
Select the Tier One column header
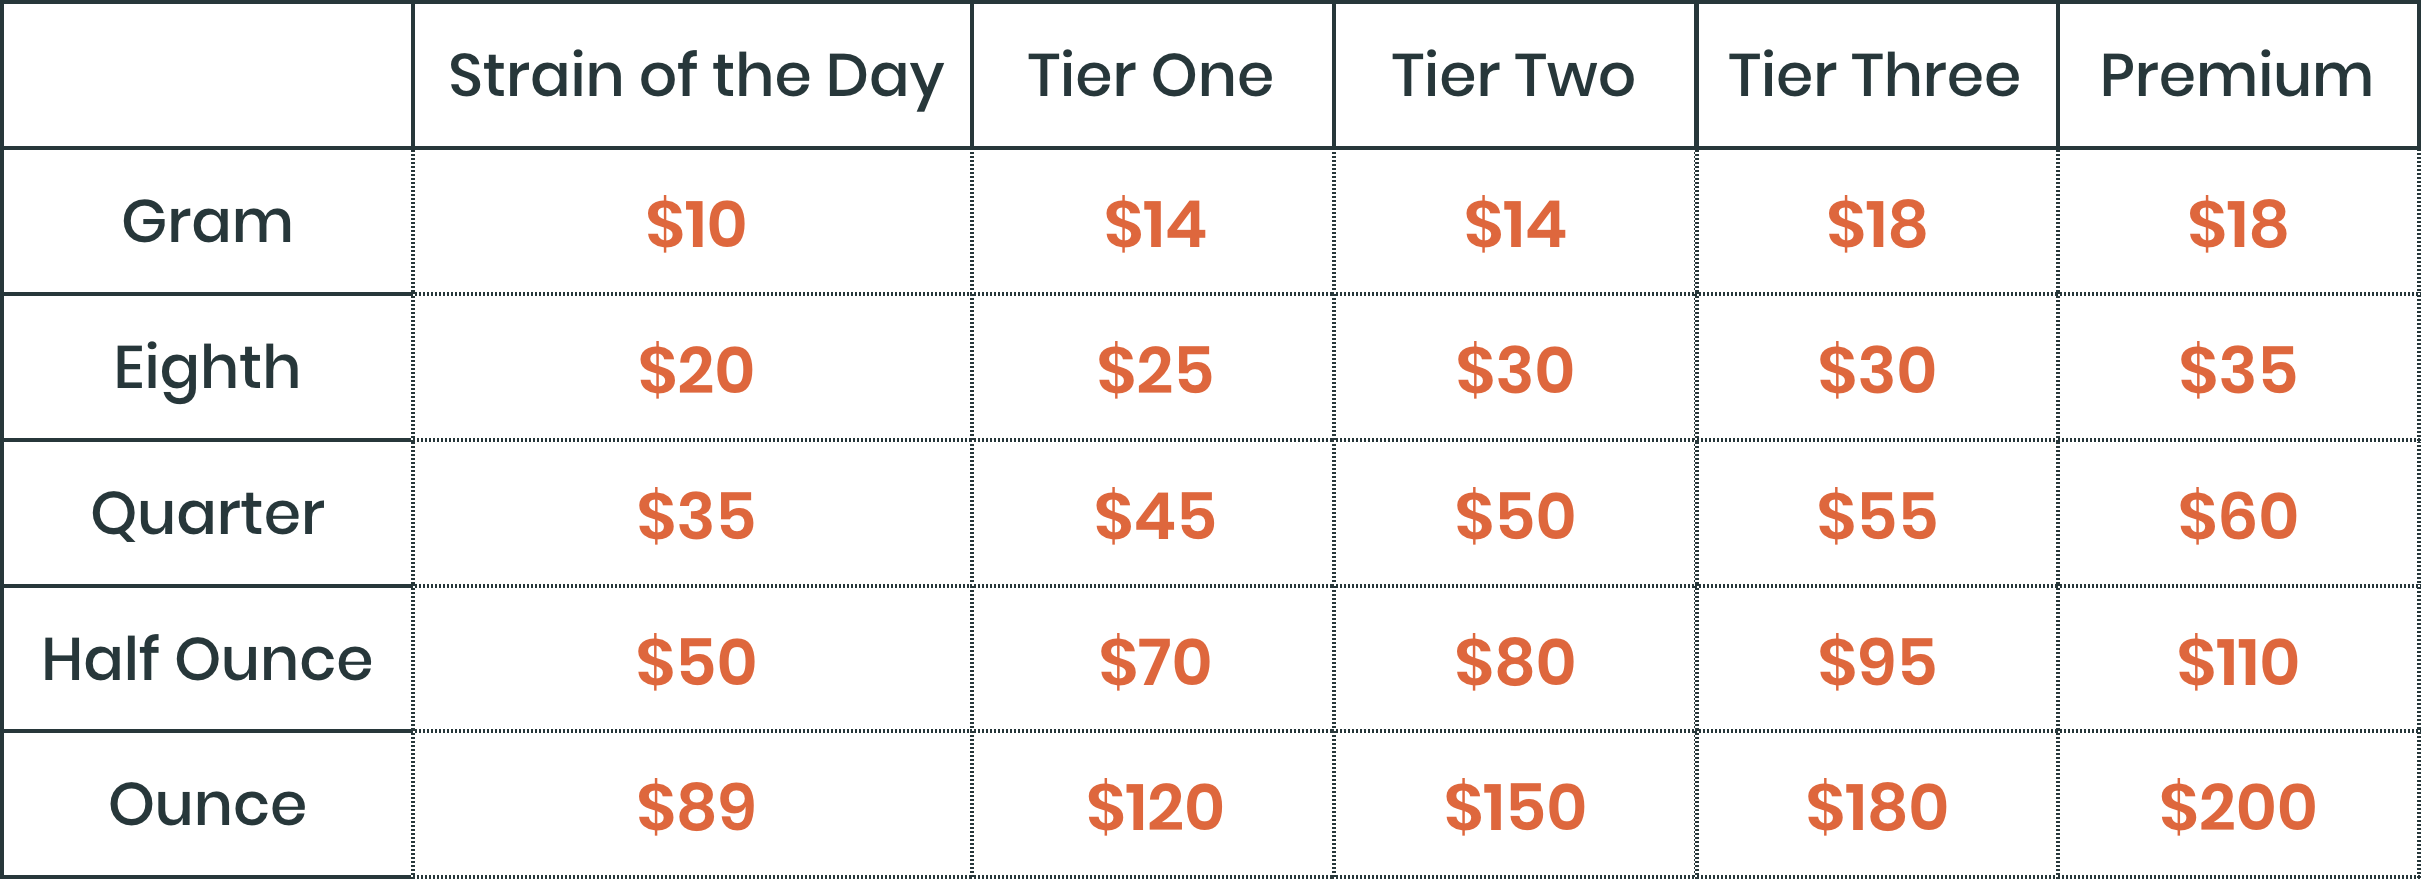click(x=1151, y=75)
